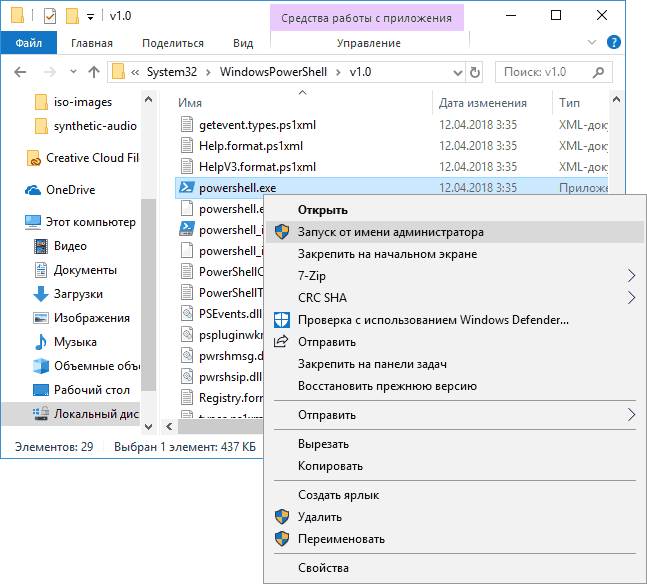
Task: Click the Изображения pictures icon
Action: [x=41, y=318]
